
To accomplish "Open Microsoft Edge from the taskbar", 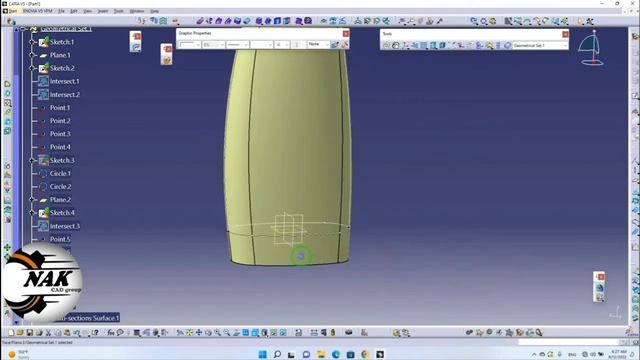I will (336, 354).
